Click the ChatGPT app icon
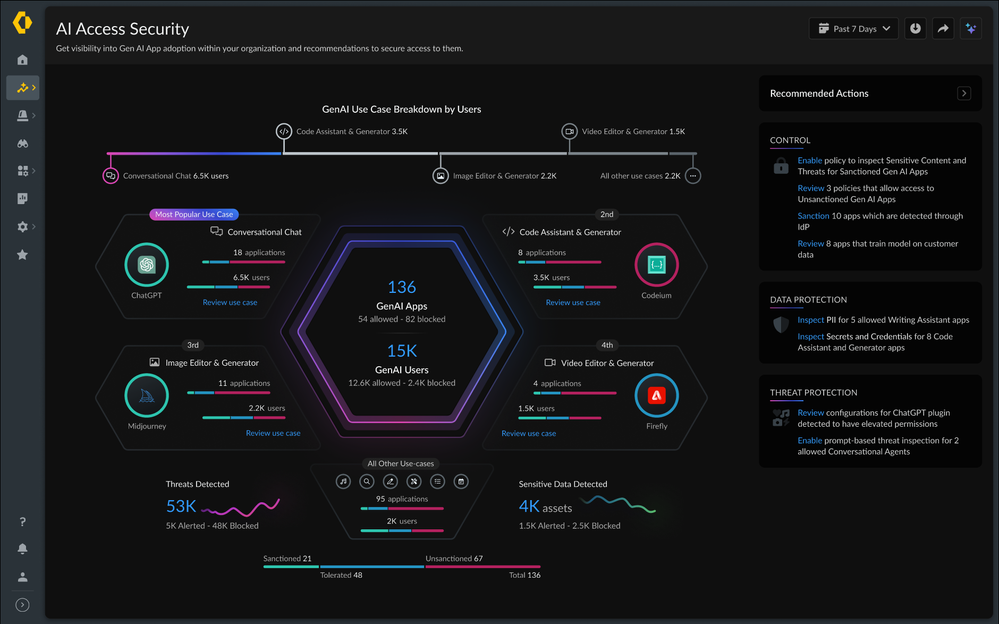999x624 pixels. (x=147, y=265)
